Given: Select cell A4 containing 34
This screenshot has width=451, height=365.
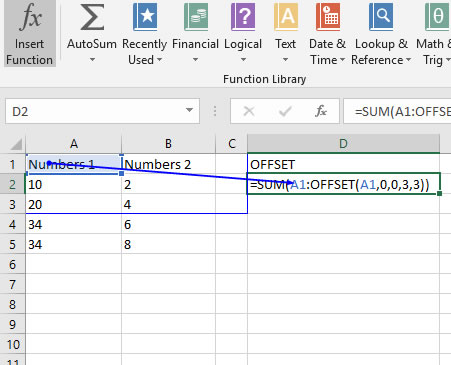Looking at the screenshot, I should tap(74, 224).
